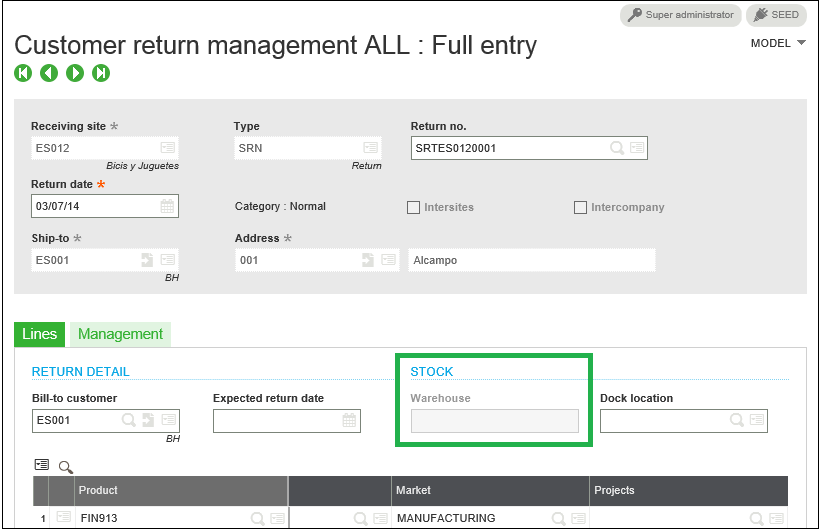
Task: Open Expected return date calendar icon
Action: [x=349, y=420]
